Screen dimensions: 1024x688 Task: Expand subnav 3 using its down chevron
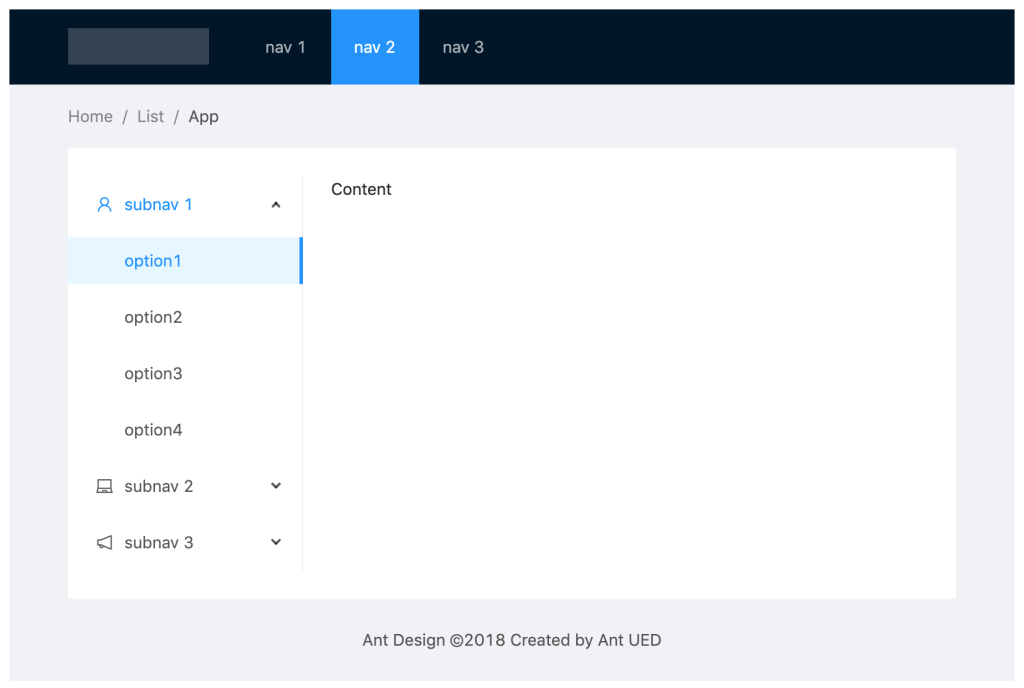pyautogui.click(x=275, y=542)
